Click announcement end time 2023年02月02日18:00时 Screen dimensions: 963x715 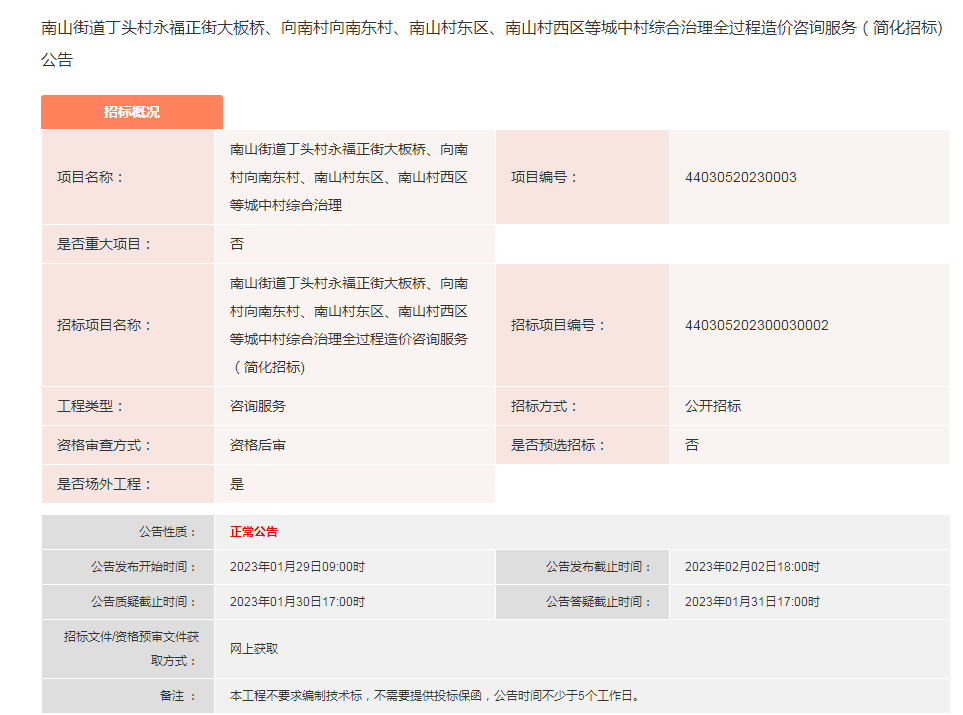point(752,567)
